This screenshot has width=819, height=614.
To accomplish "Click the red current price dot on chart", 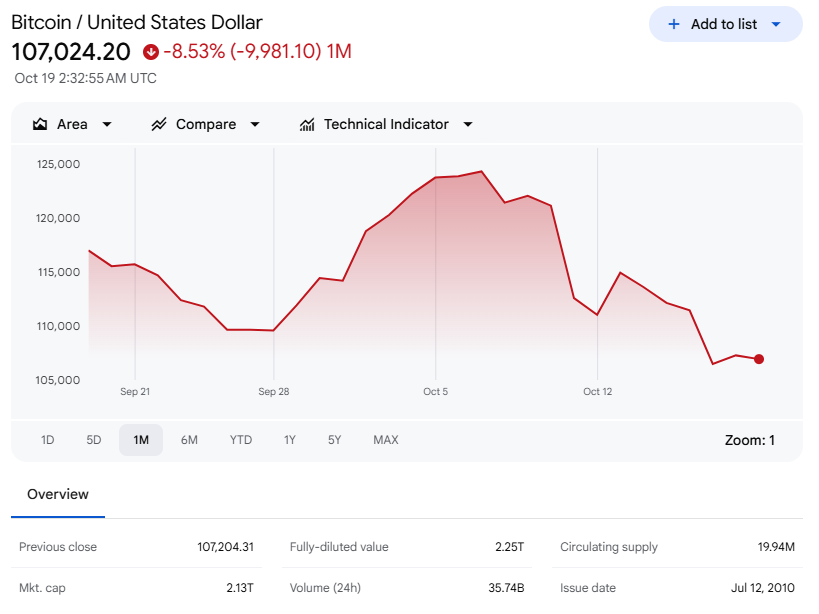I will pyautogui.click(x=759, y=359).
